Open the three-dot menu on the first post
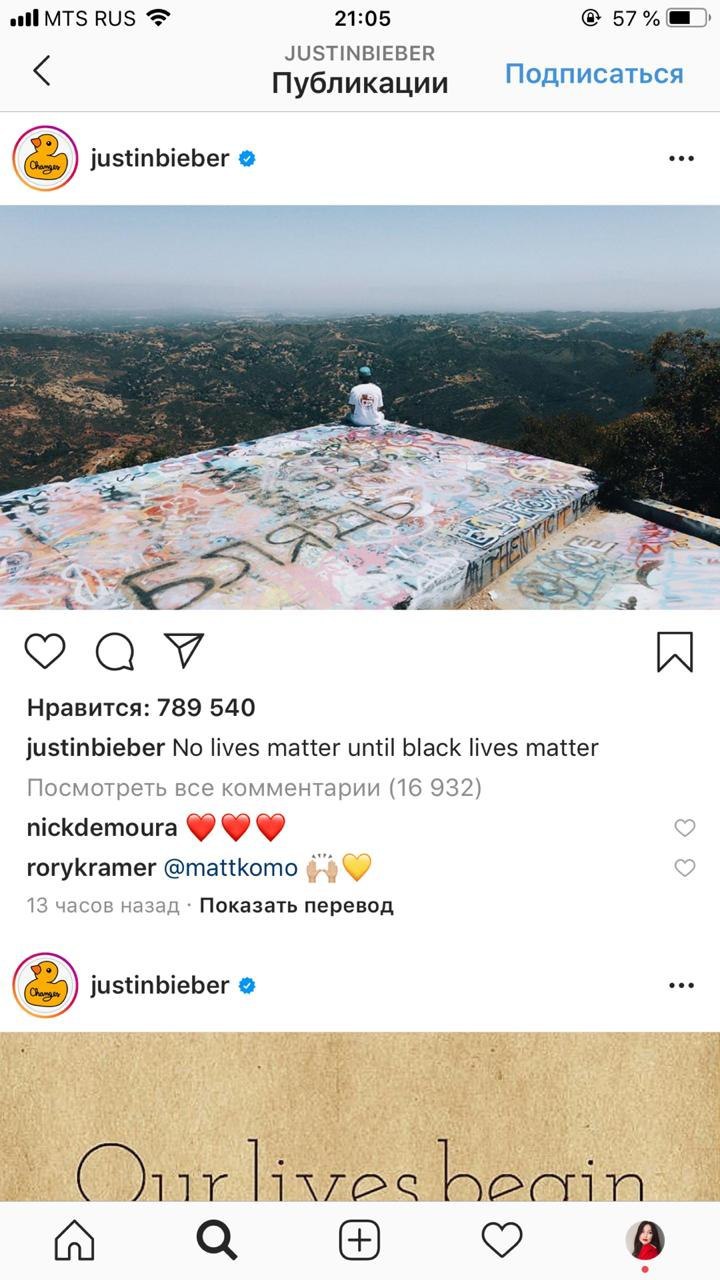This screenshot has height=1280, width=720. click(x=681, y=158)
